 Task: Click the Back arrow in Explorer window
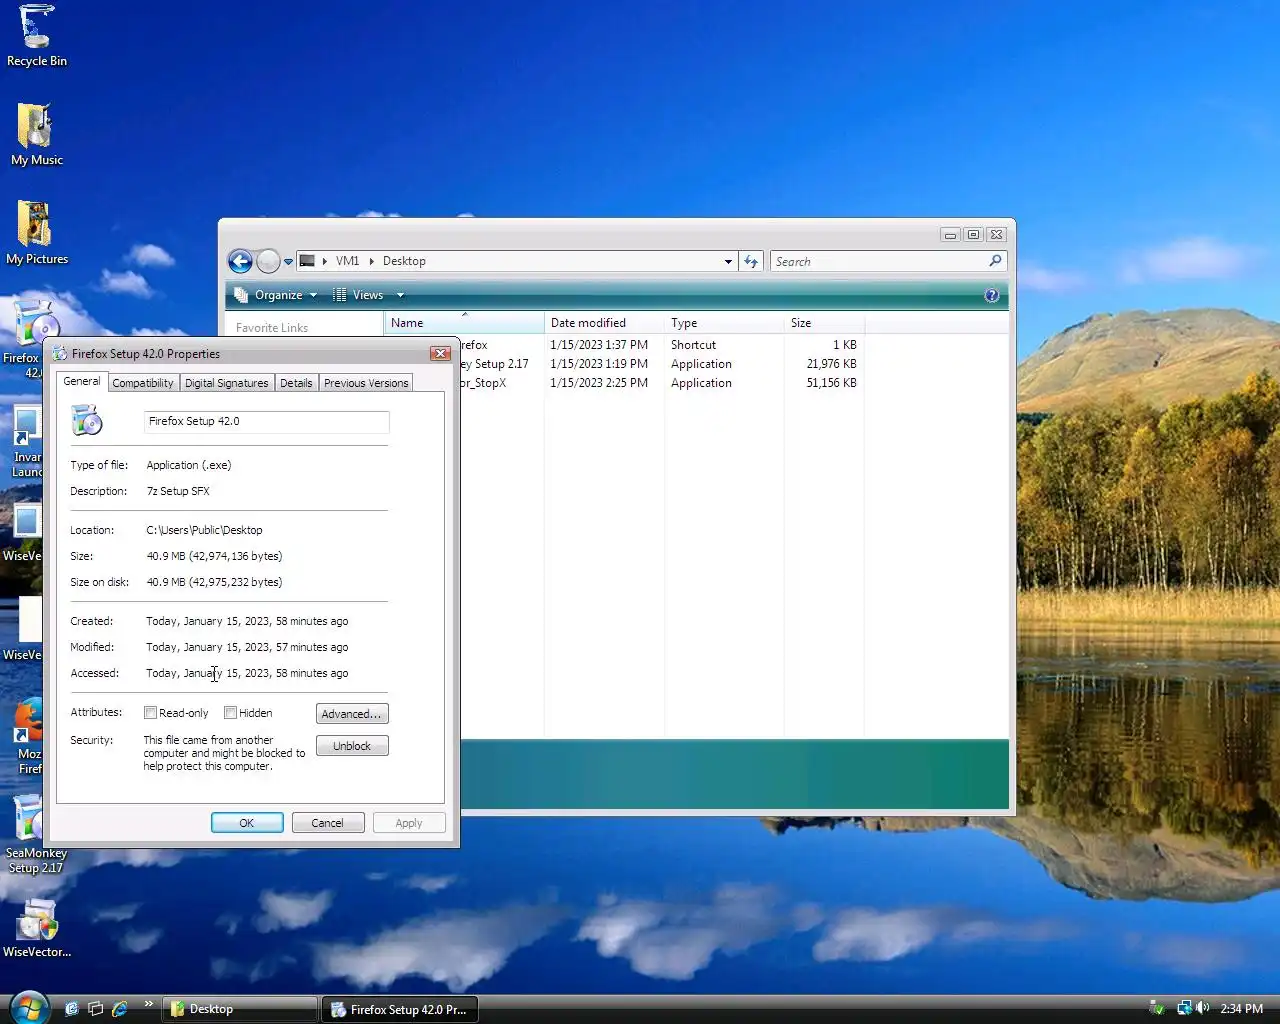click(x=240, y=261)
